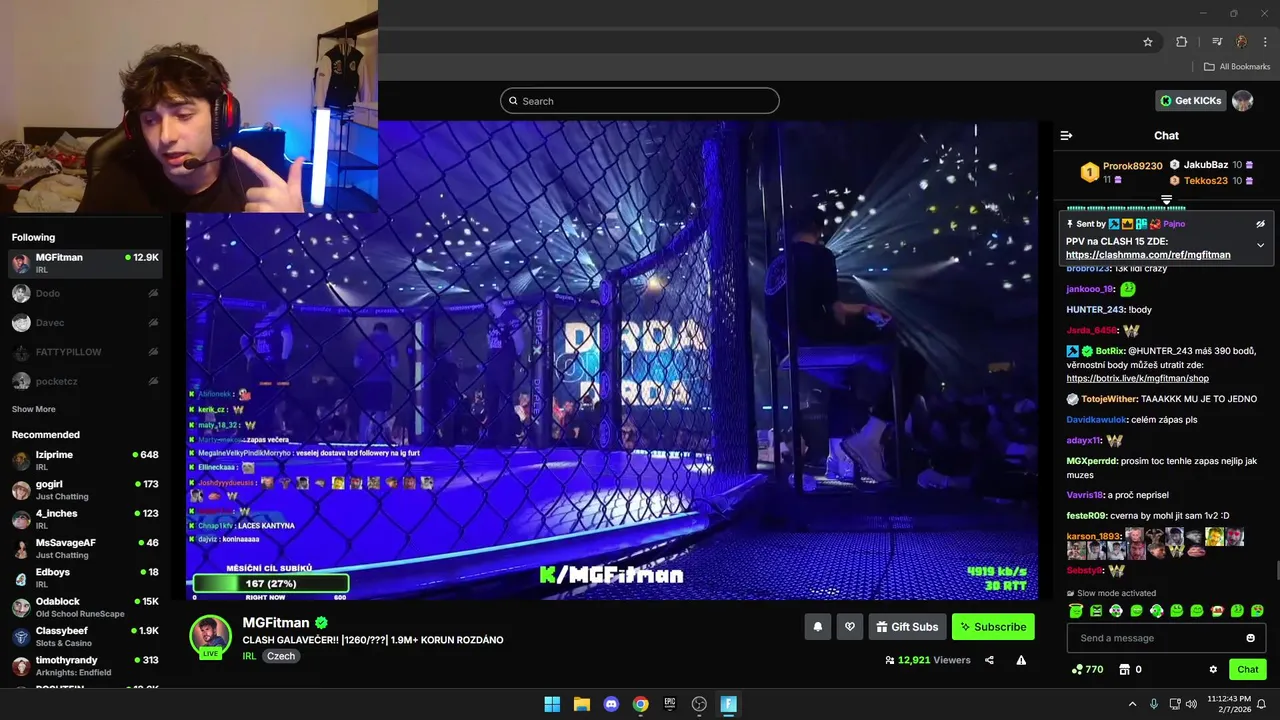Expand the chat leaderboard with the arrow handle

coord(1166,200)
